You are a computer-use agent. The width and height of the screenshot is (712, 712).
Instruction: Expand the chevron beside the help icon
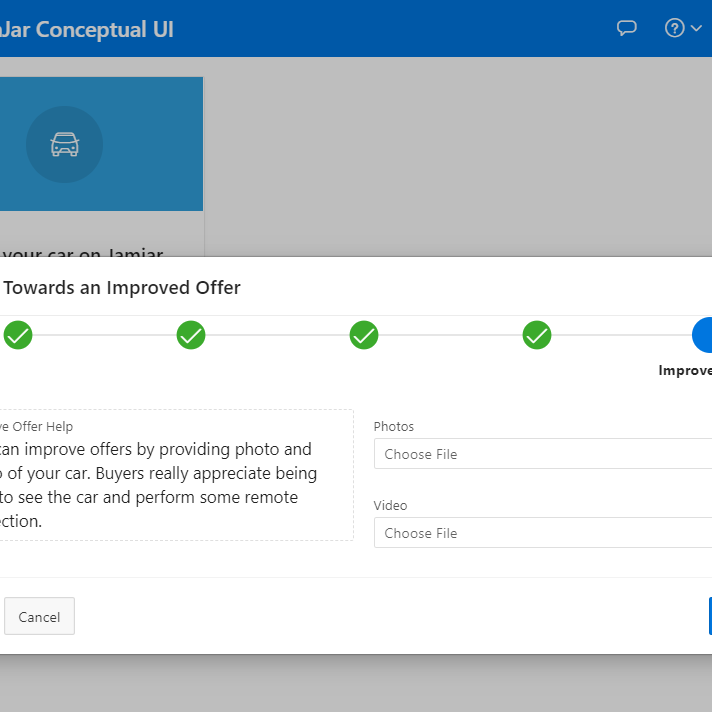click(697, 29)
